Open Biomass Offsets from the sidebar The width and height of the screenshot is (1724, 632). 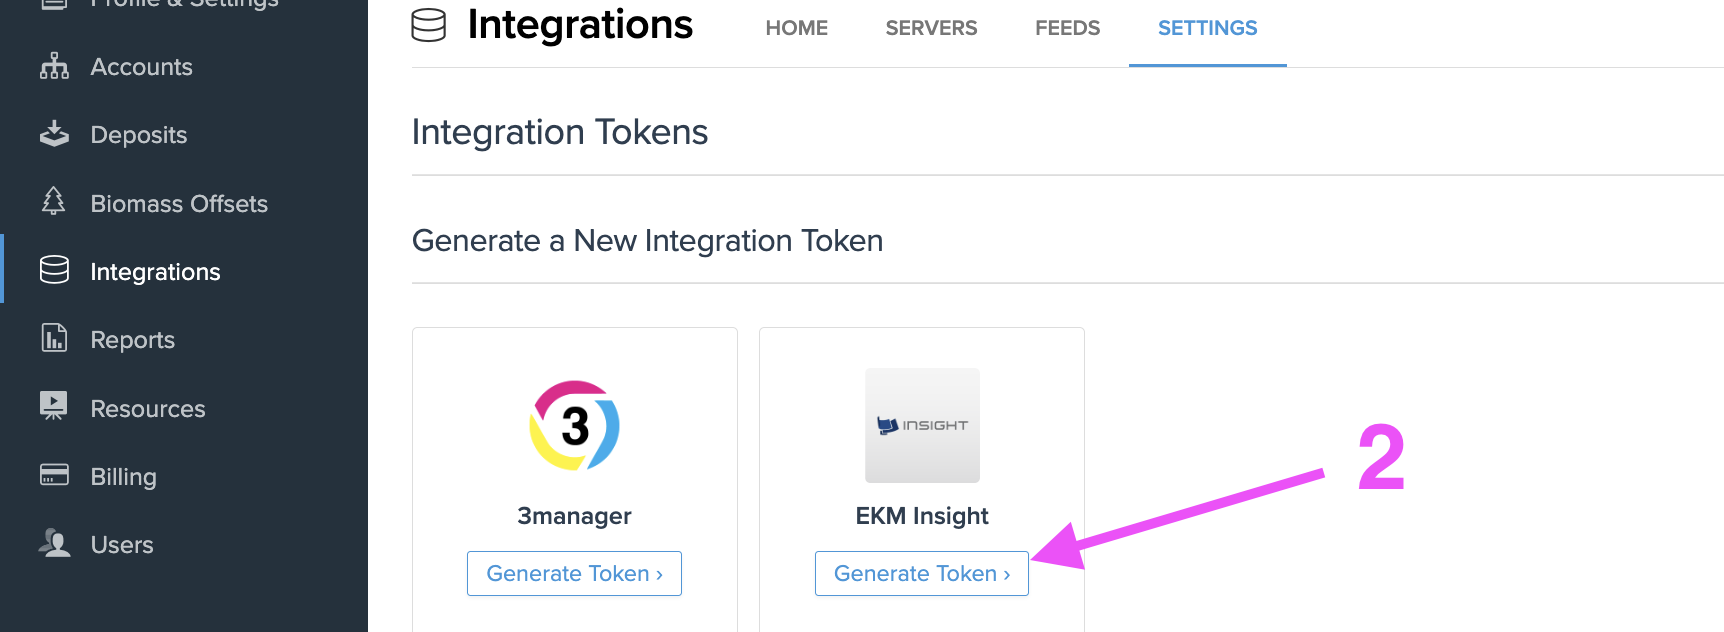[x=179, y=204]
